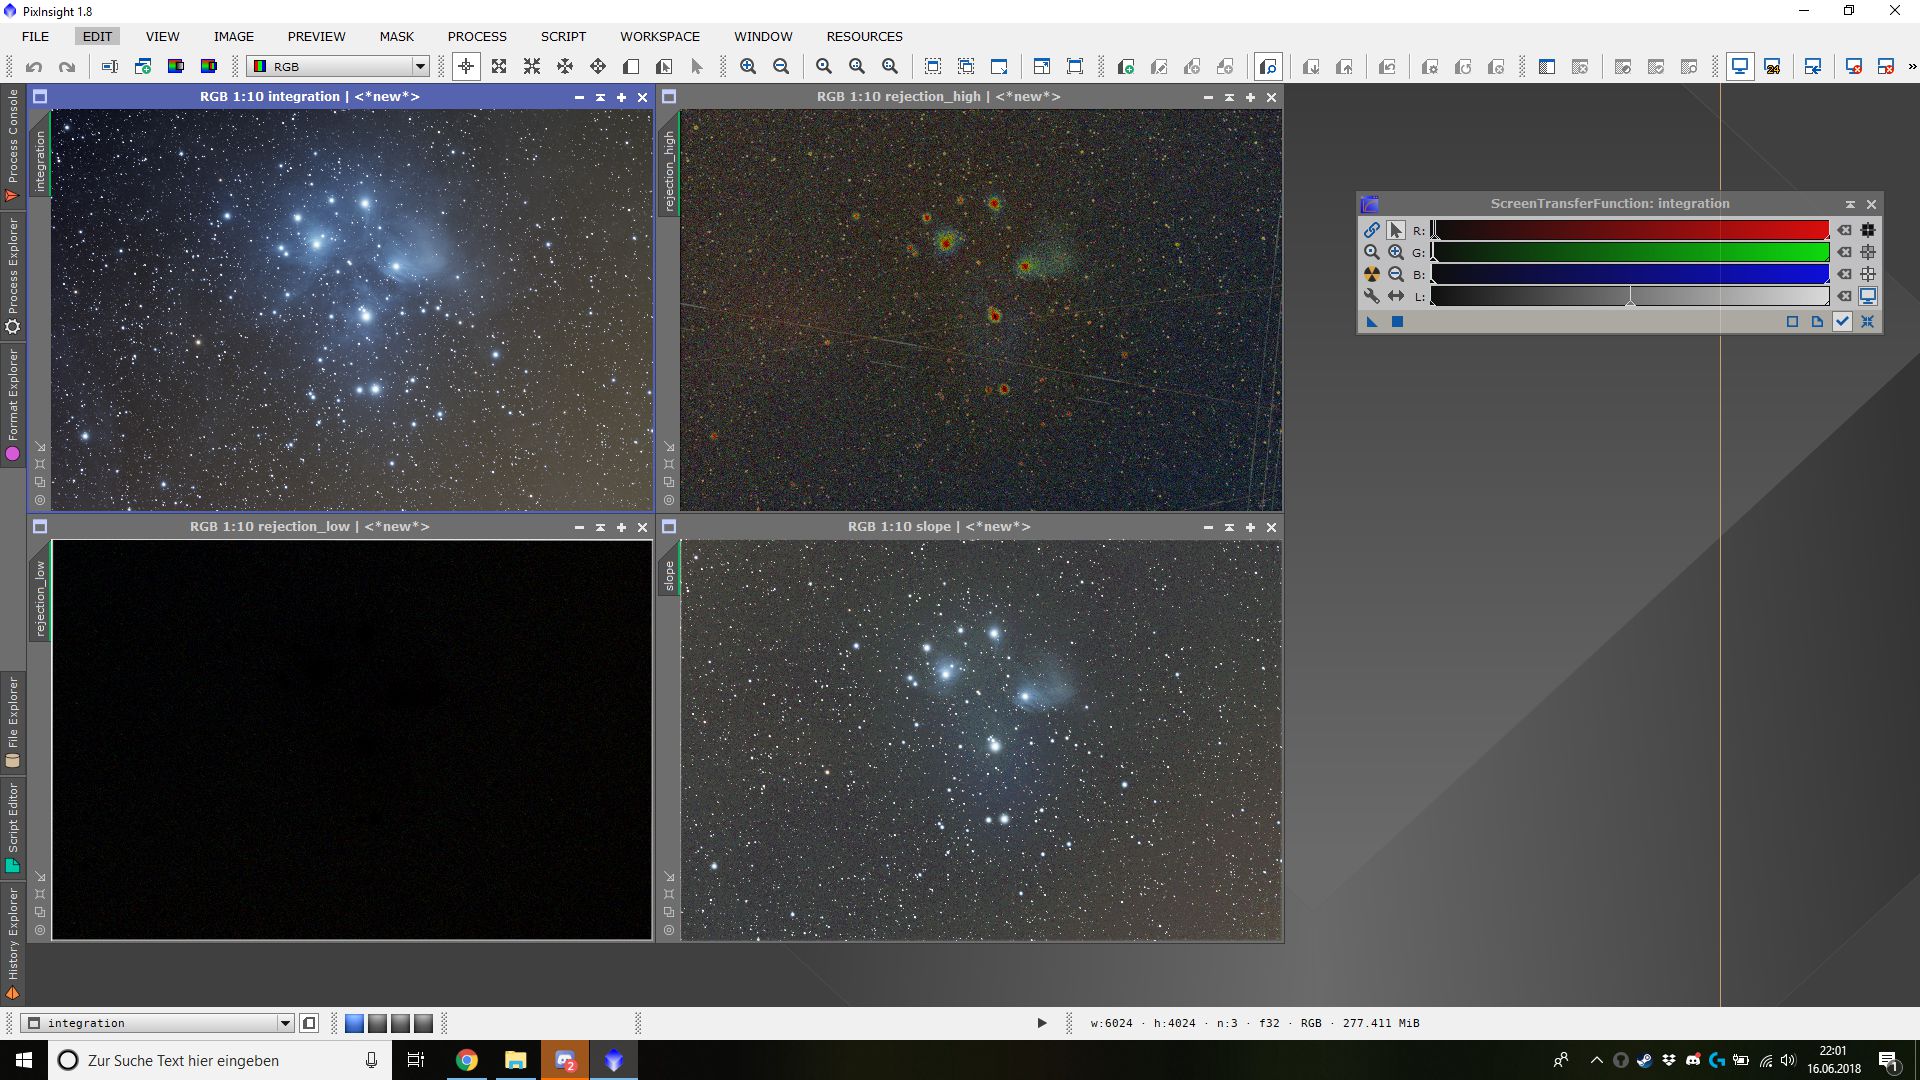Screen dimensions: 1920x1080
Task: Click the green G channel slider bar
Action: 1630,252
